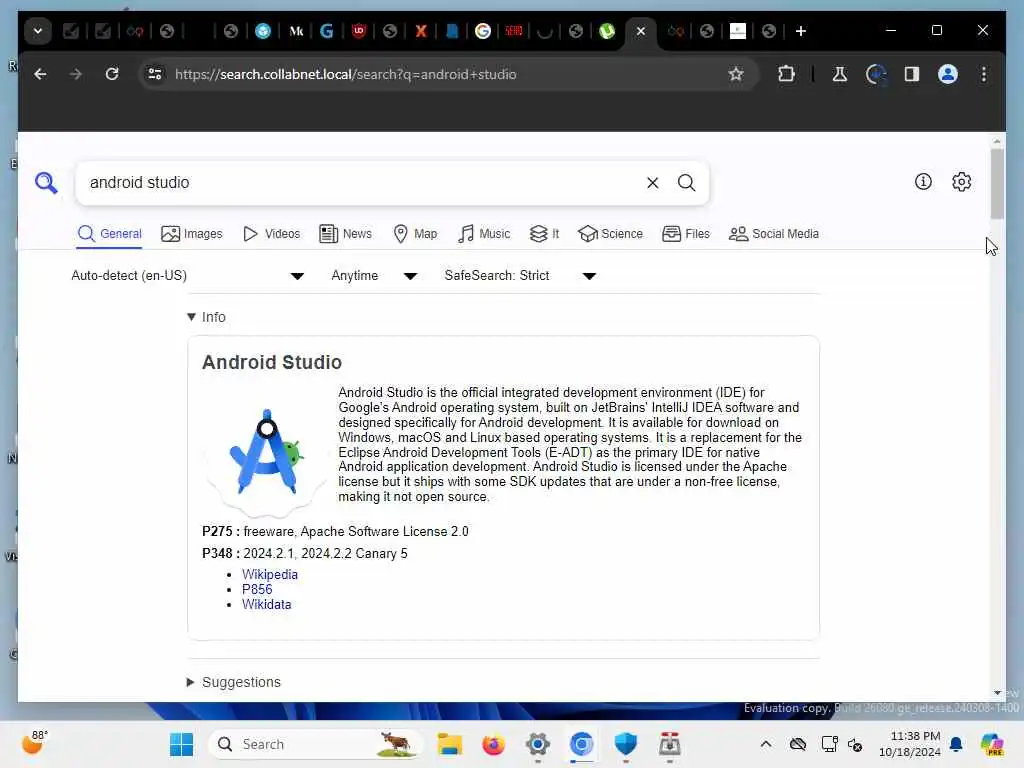Image resolution: width=1024 pixels, height=768 pixels.
Task: Bookmark this page with the star icon
Action: pyautogui.click(x=736, y=74)
